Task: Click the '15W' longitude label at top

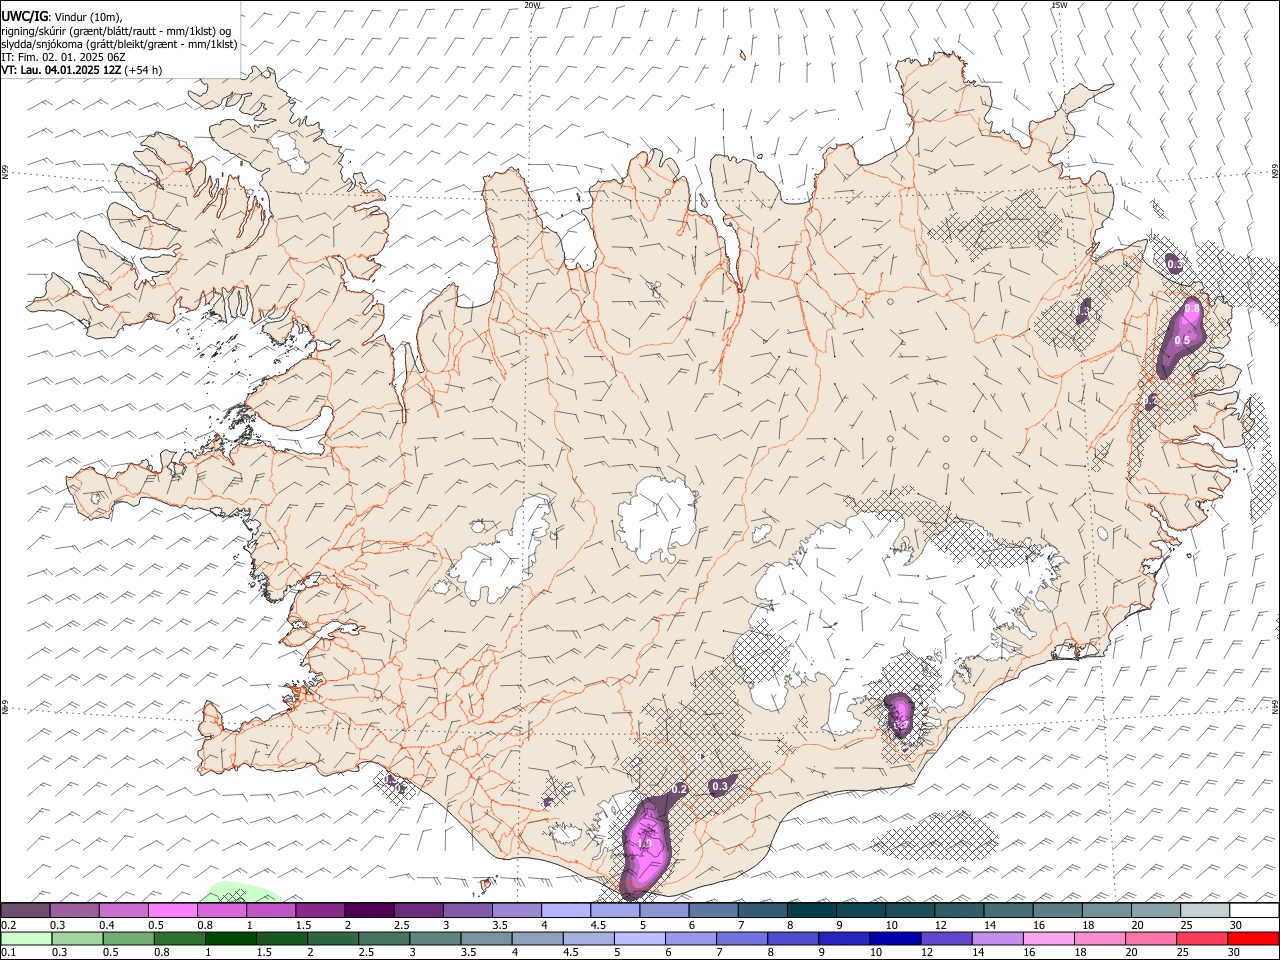Action: click(1058, 5)
